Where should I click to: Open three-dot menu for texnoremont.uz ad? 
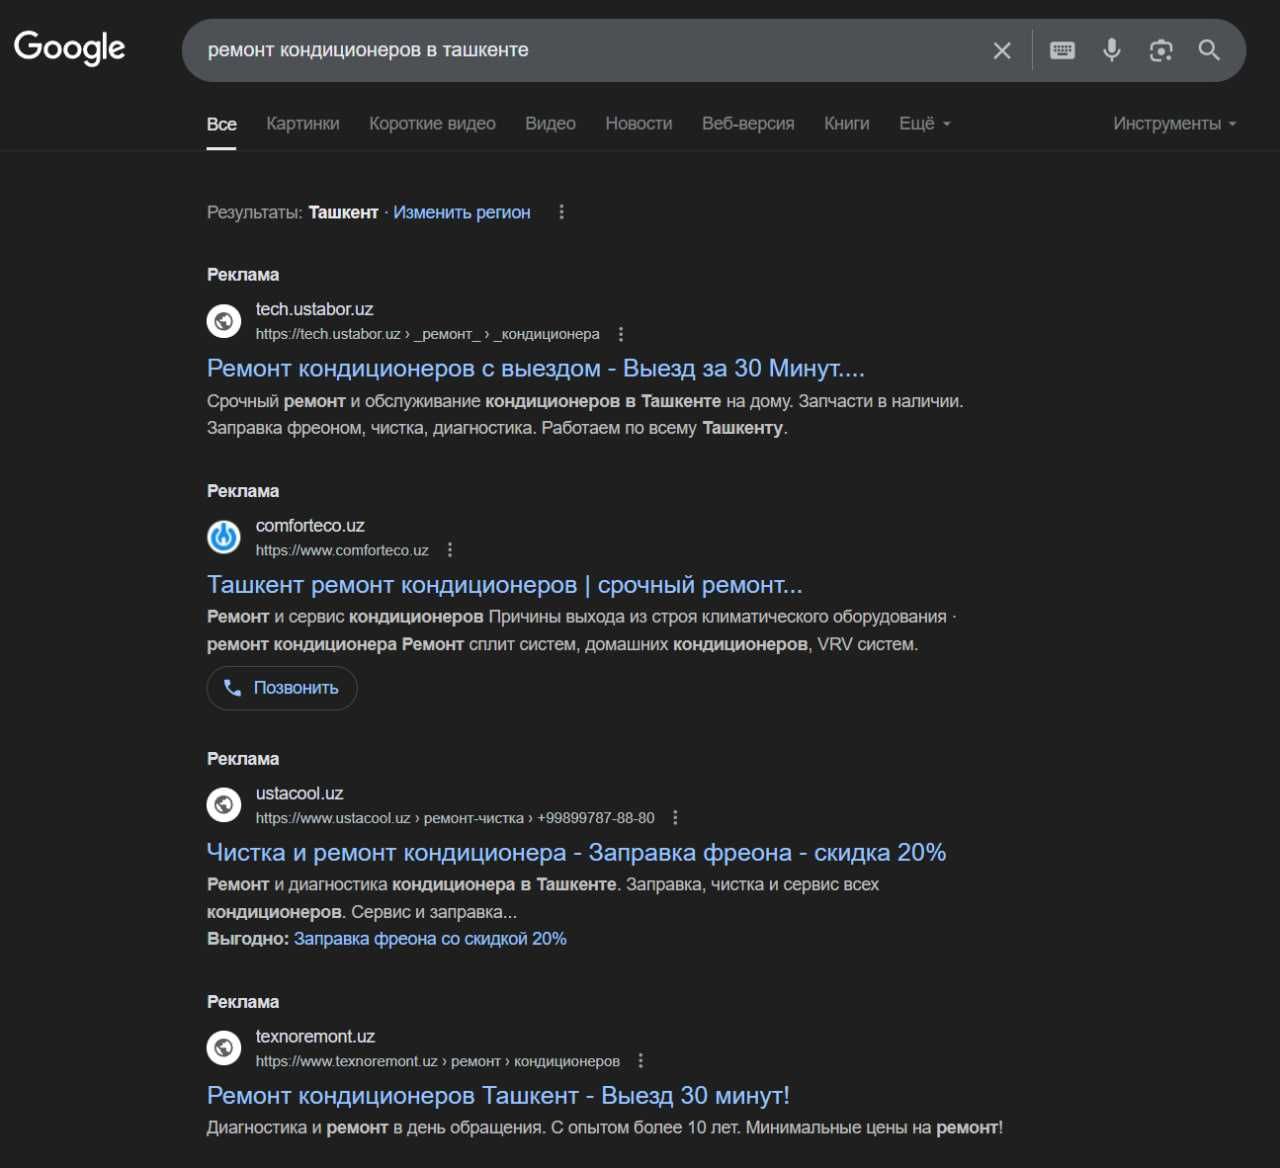[640, 1061]
